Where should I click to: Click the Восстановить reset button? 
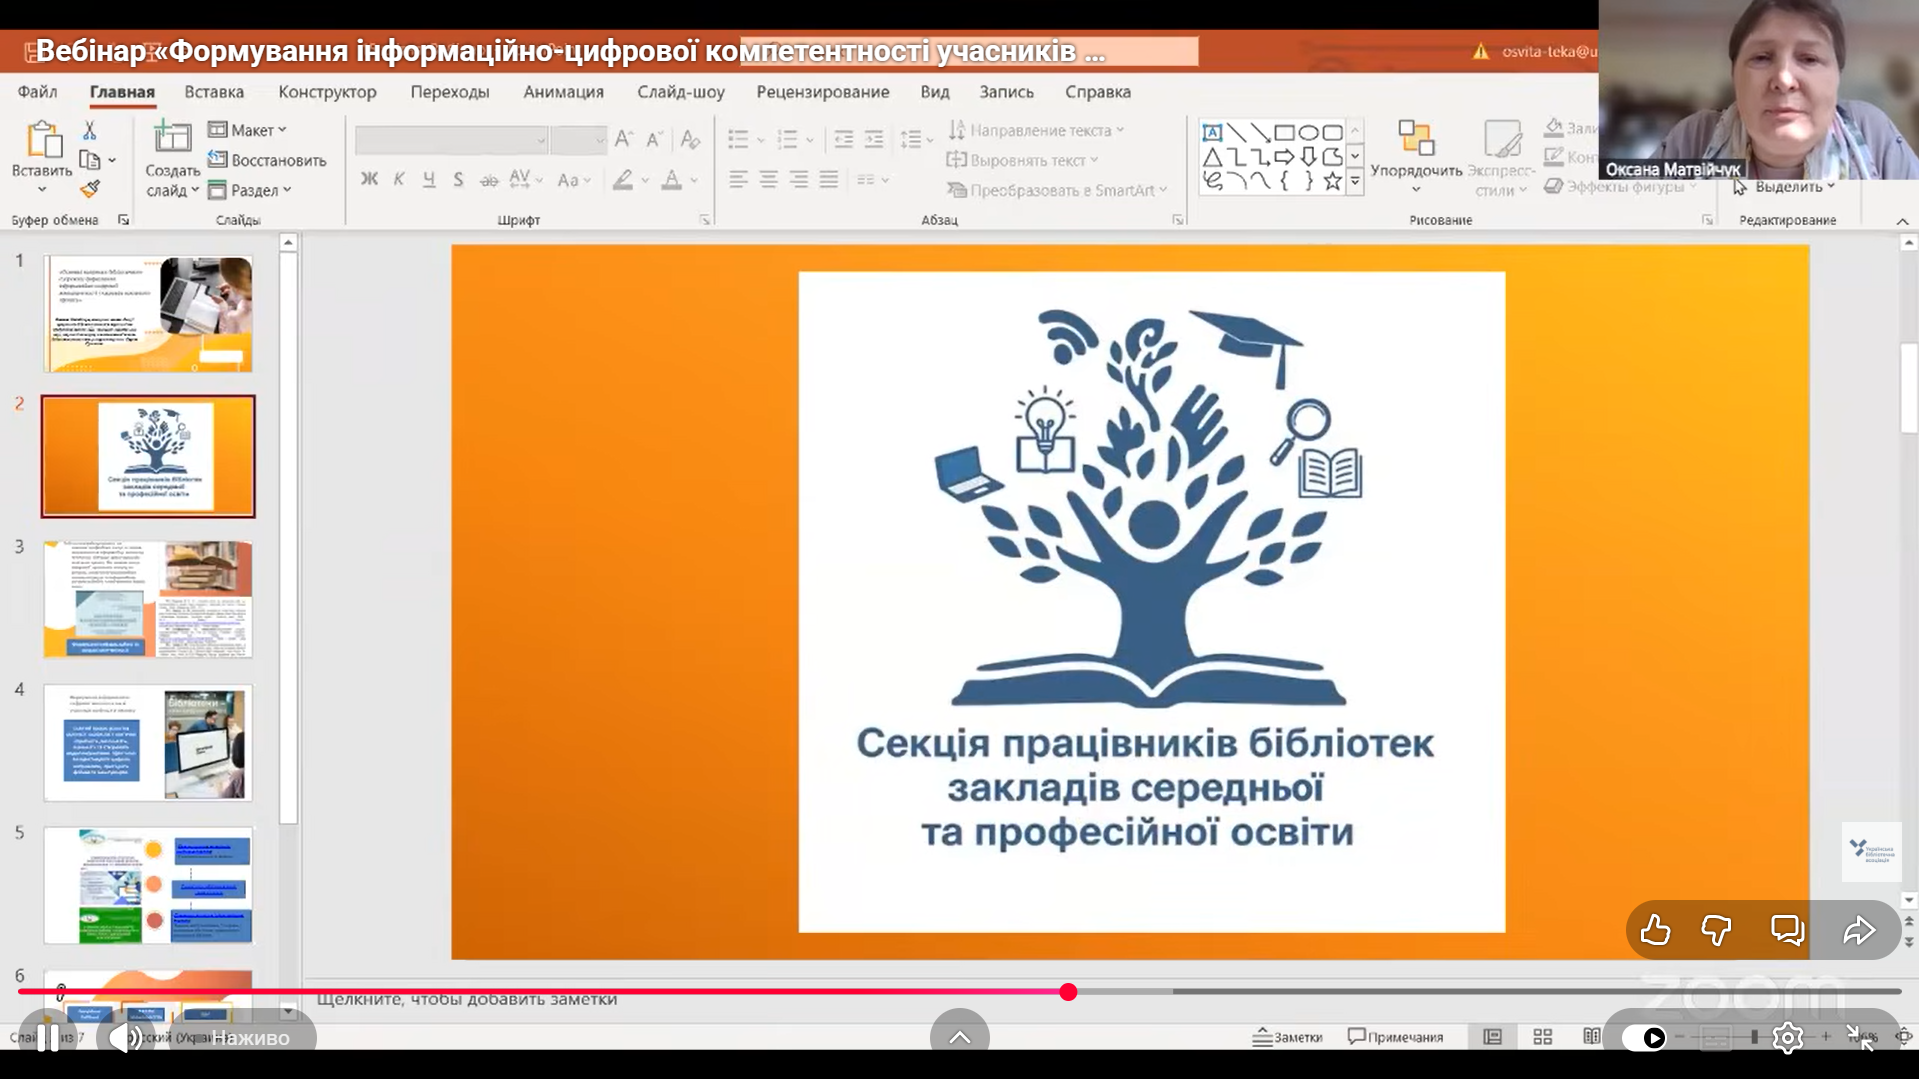point(267,160)
